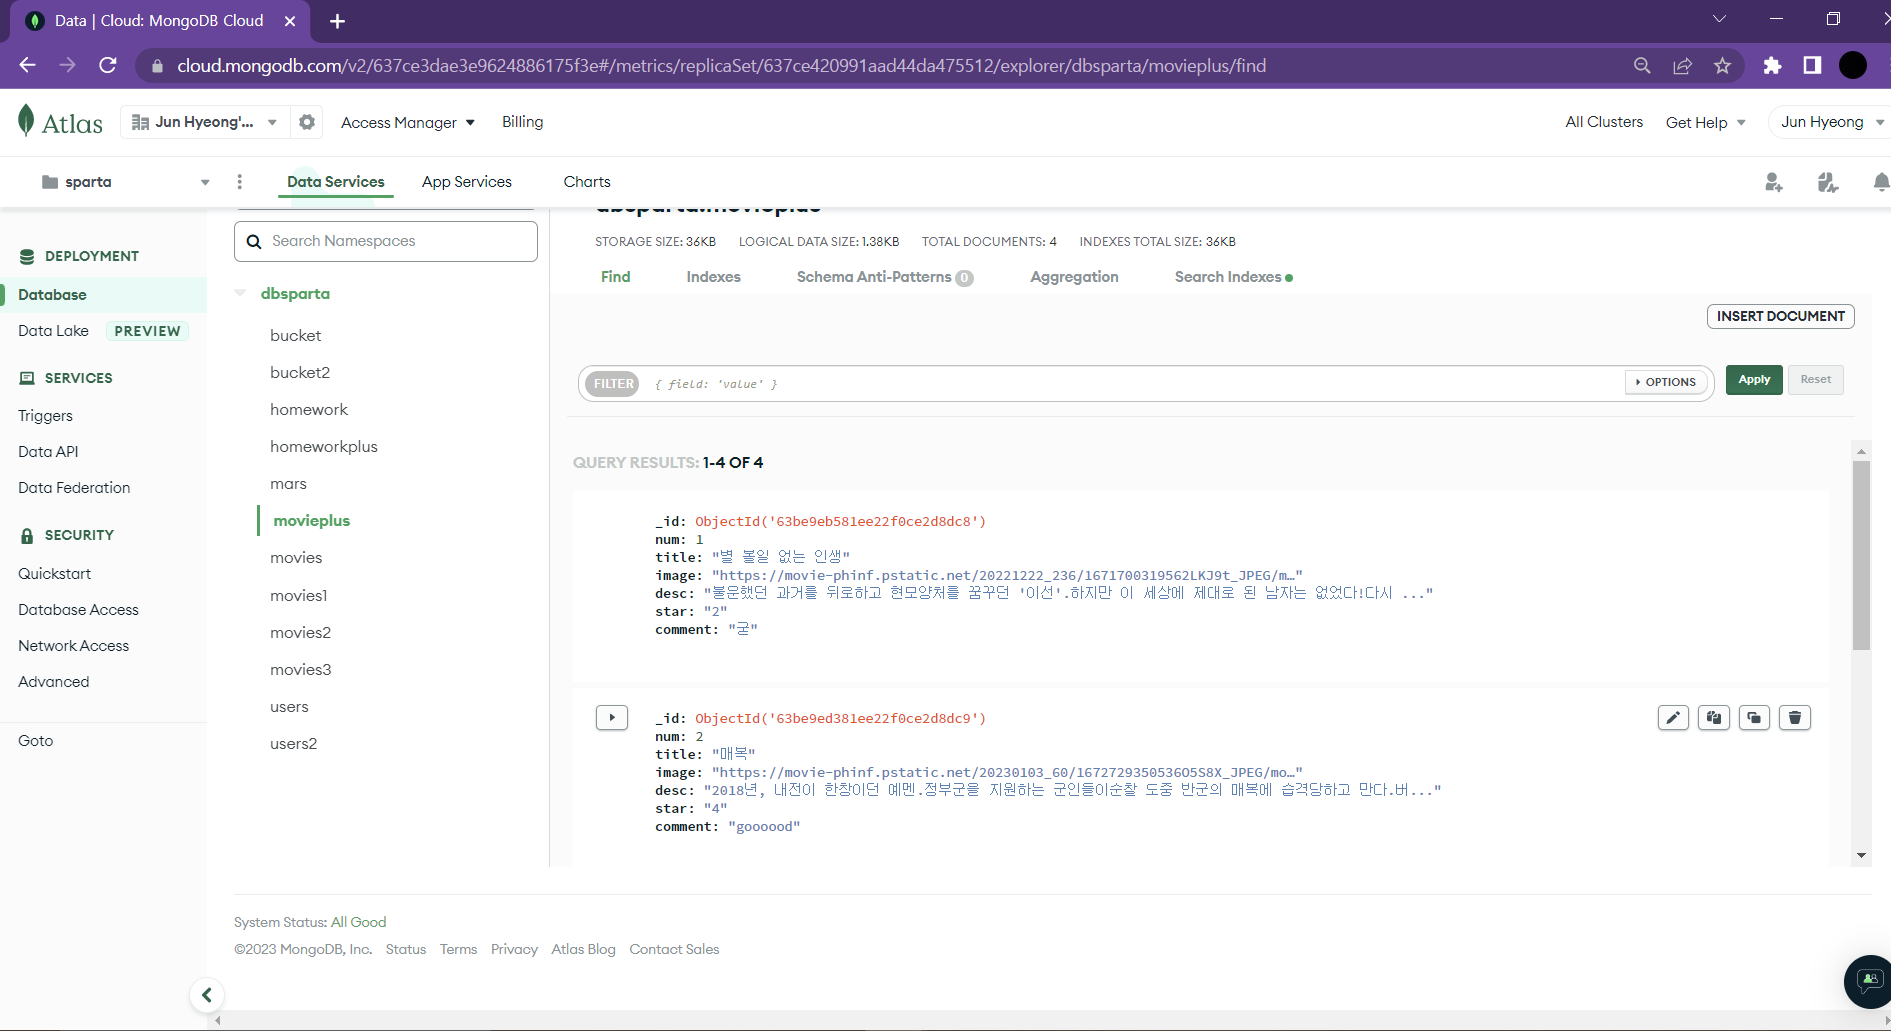Open the browser profile avatar
The width and height of the screenshot is (1891, 1031).
(1853, 66)
